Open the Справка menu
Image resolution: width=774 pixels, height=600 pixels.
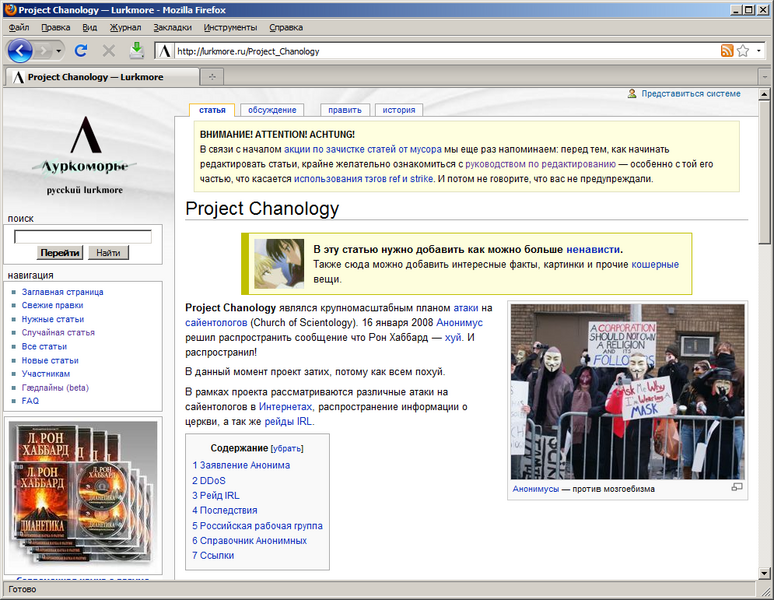coord(286,27)
